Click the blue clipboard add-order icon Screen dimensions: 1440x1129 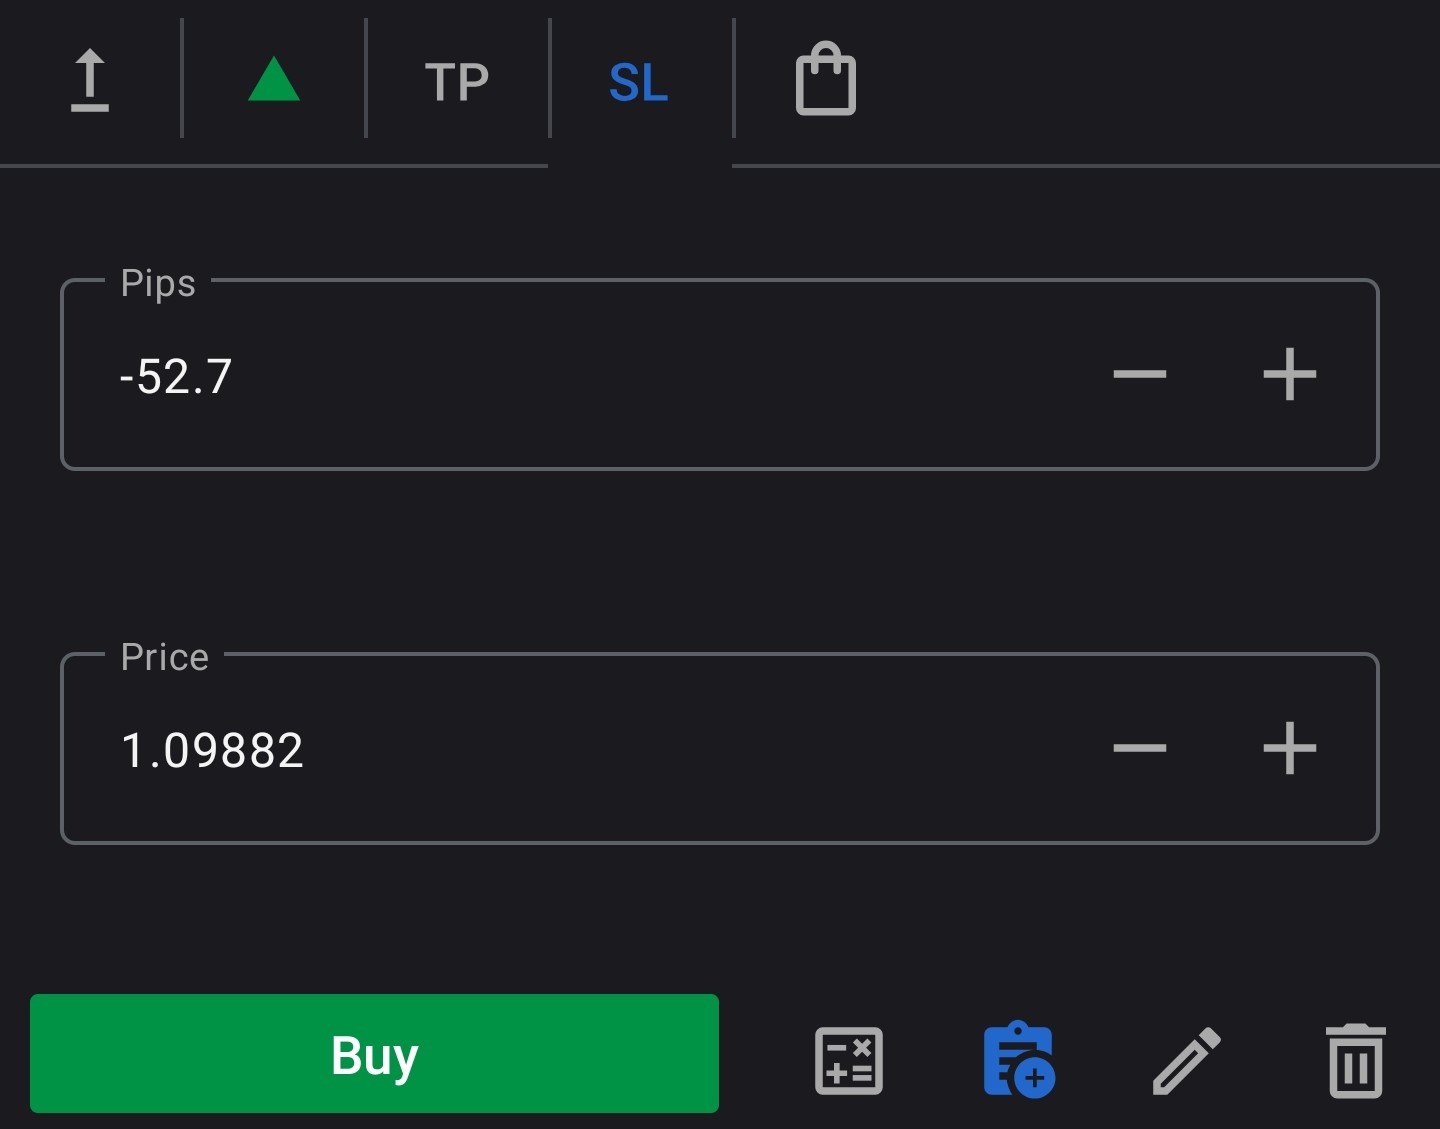[x=1018, y=1062]
